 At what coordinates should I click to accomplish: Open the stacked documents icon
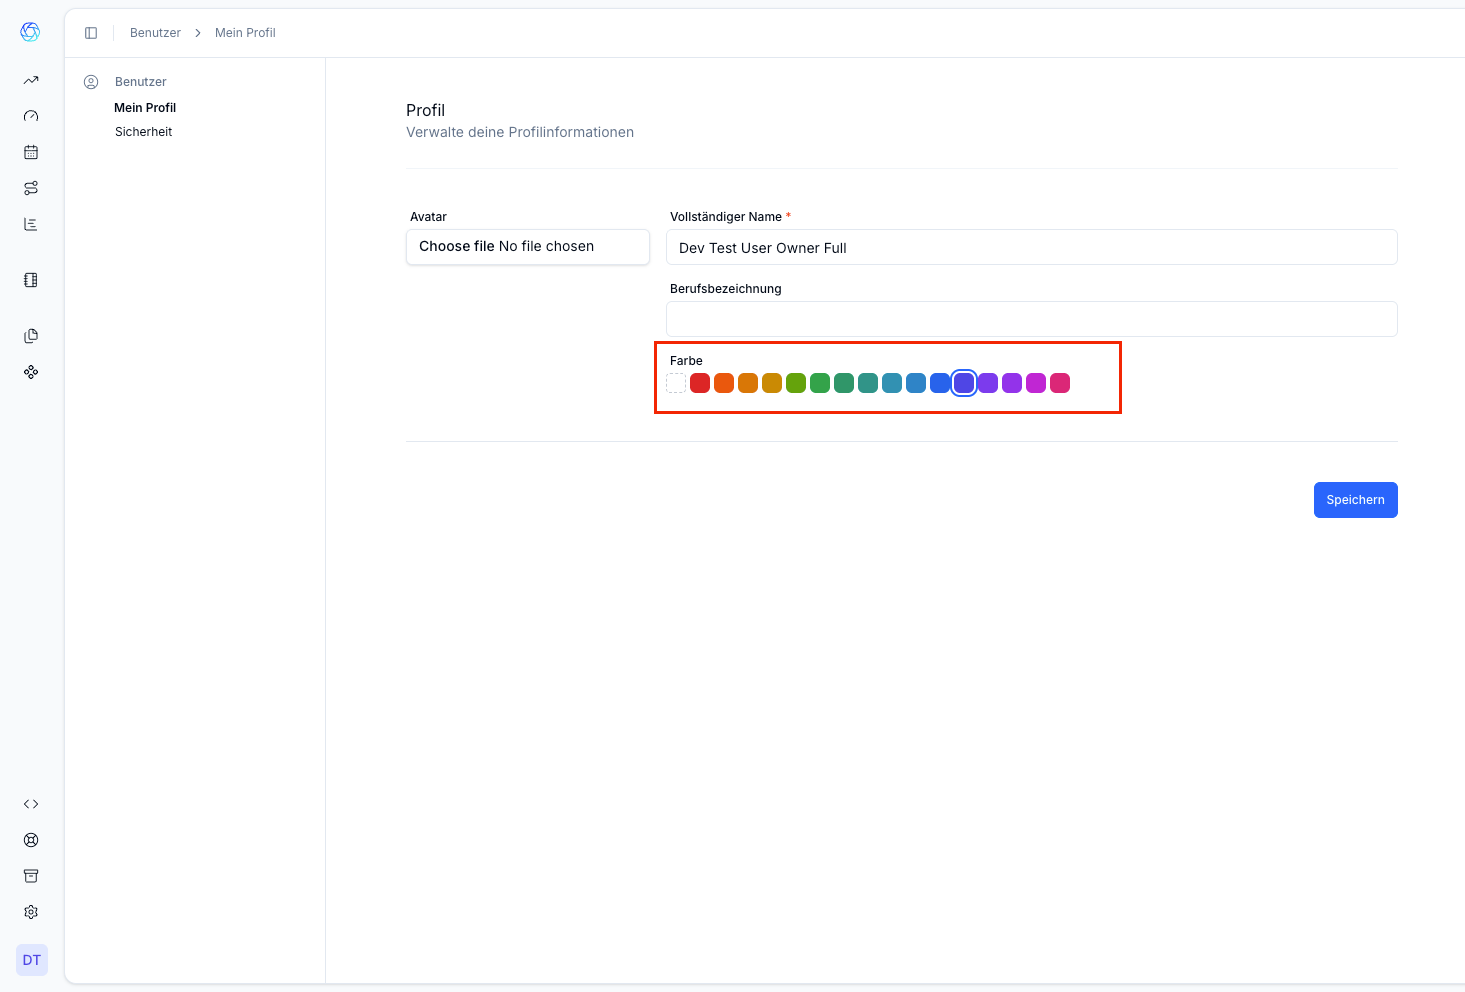(31, 336)
